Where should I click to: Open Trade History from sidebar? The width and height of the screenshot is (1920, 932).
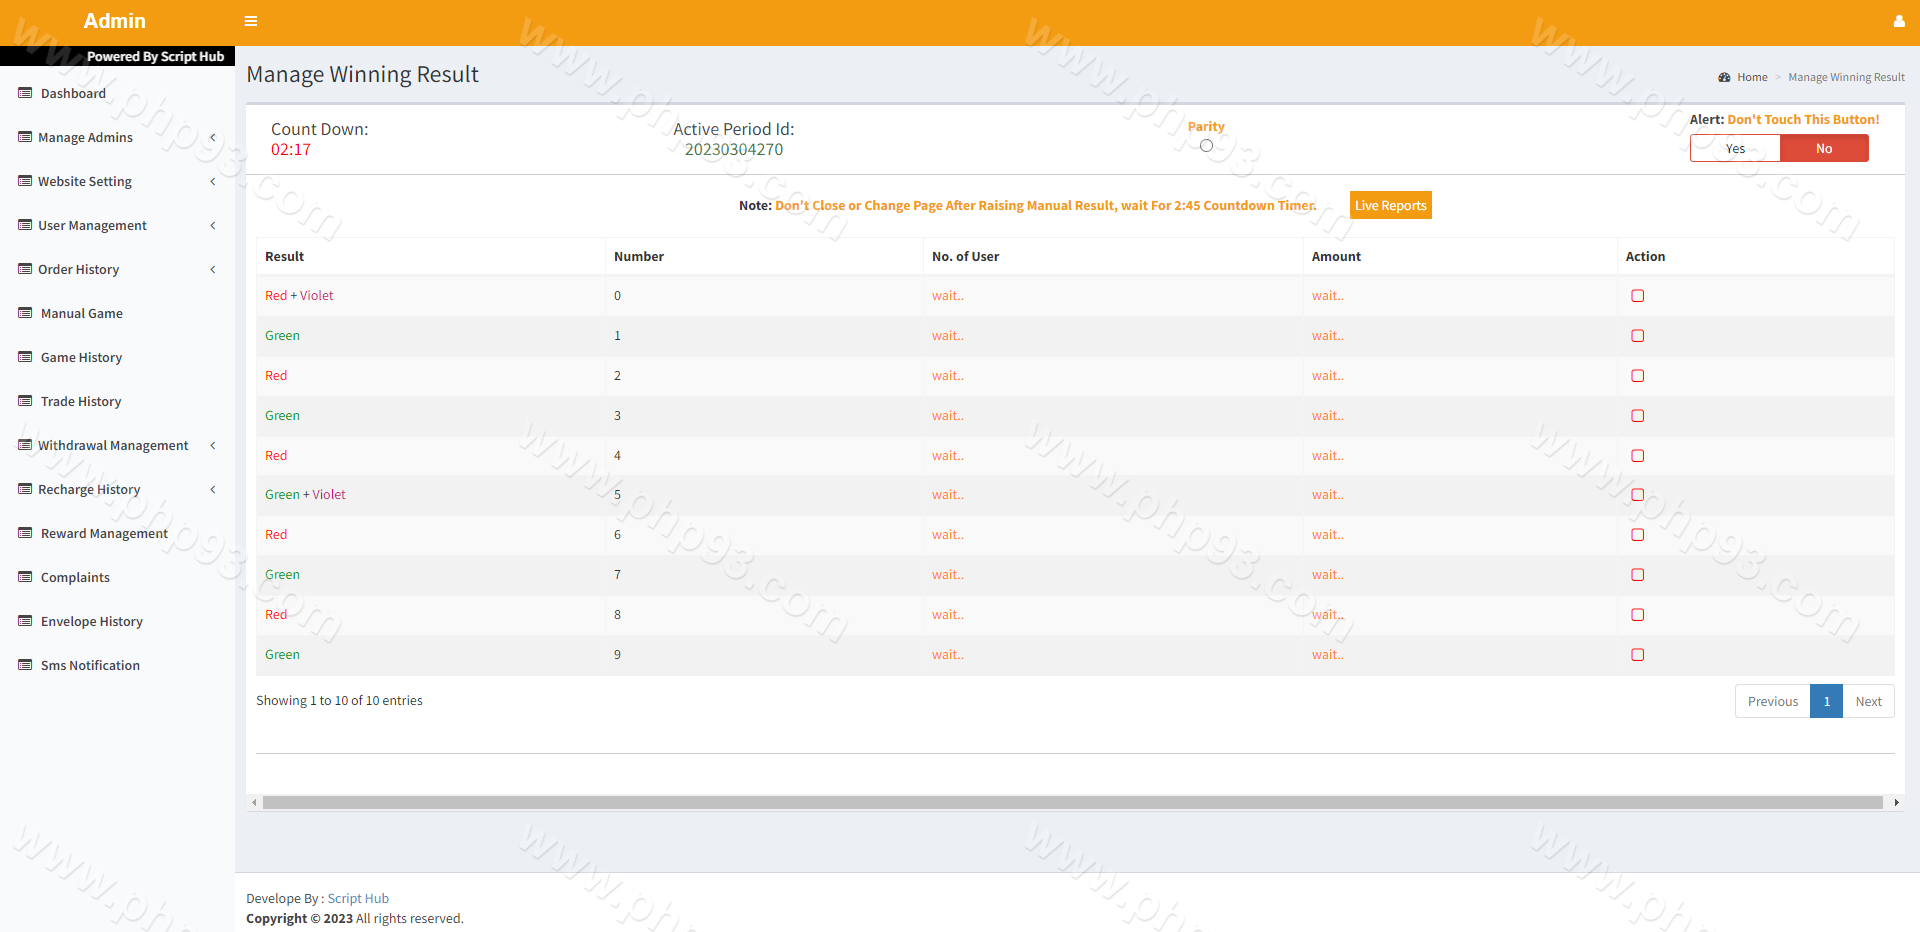click(x=81, y=401)
